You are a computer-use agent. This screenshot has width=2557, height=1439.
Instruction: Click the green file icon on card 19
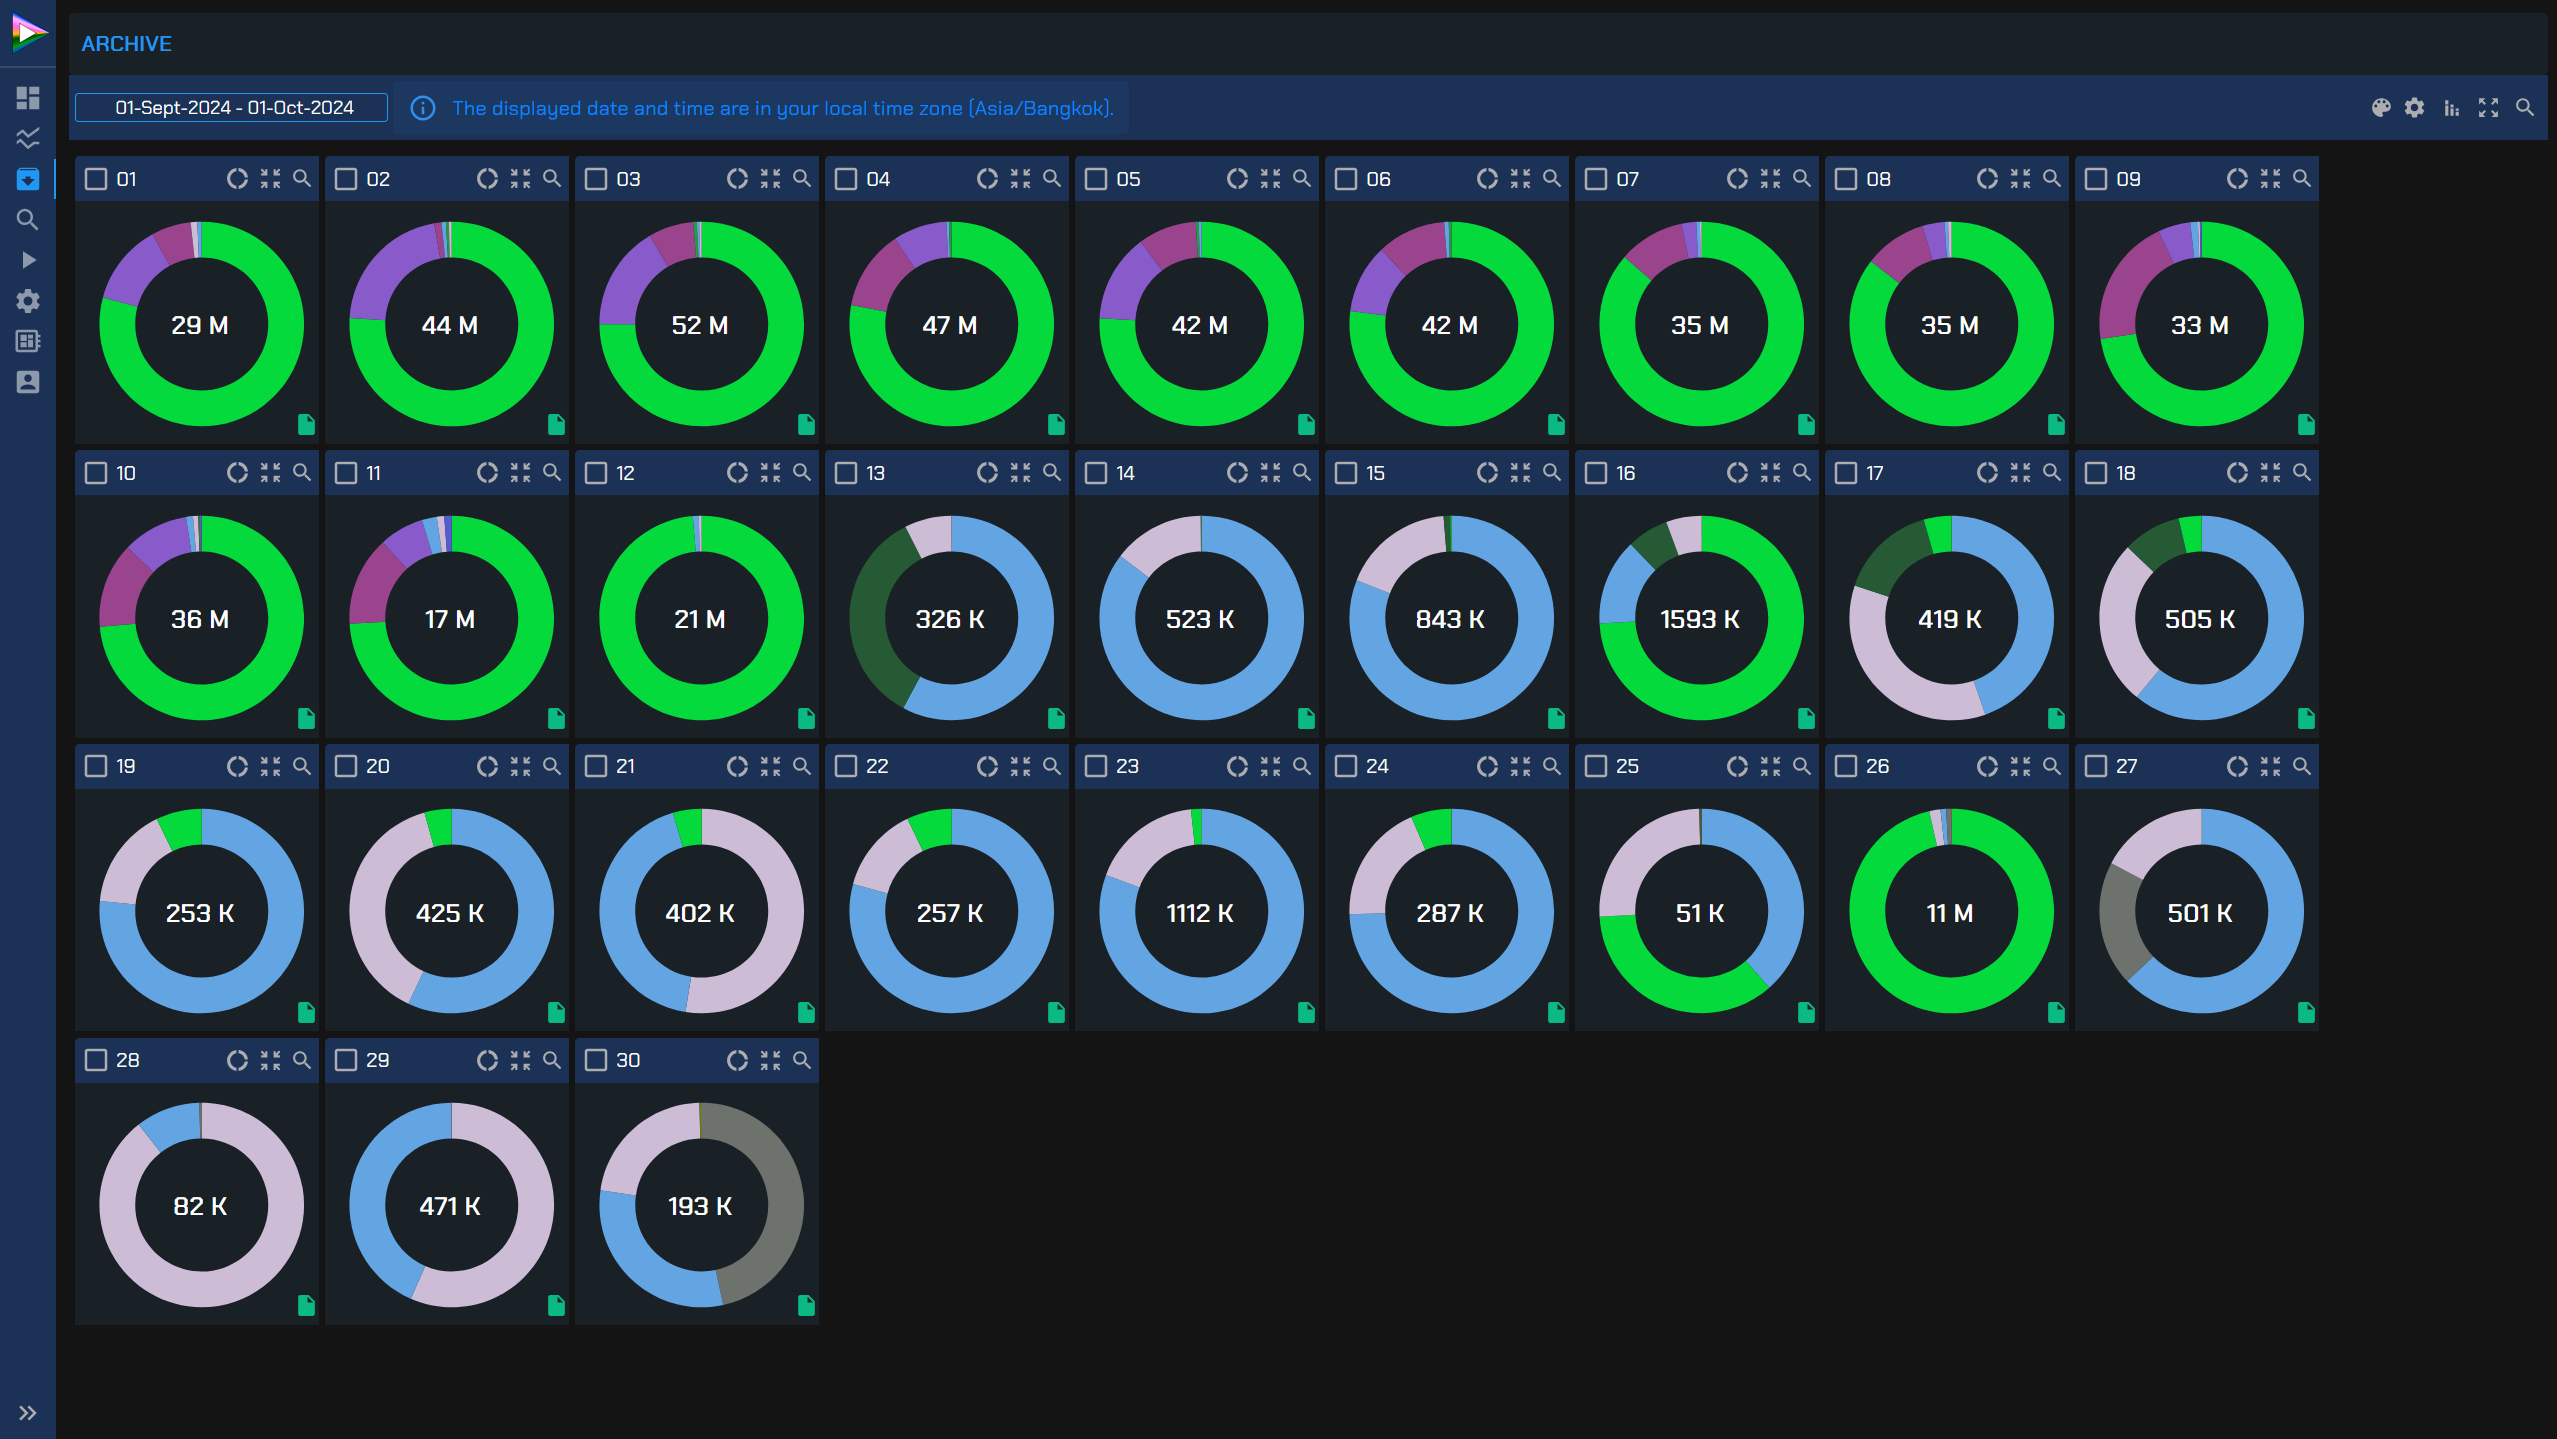[307, 1013]
